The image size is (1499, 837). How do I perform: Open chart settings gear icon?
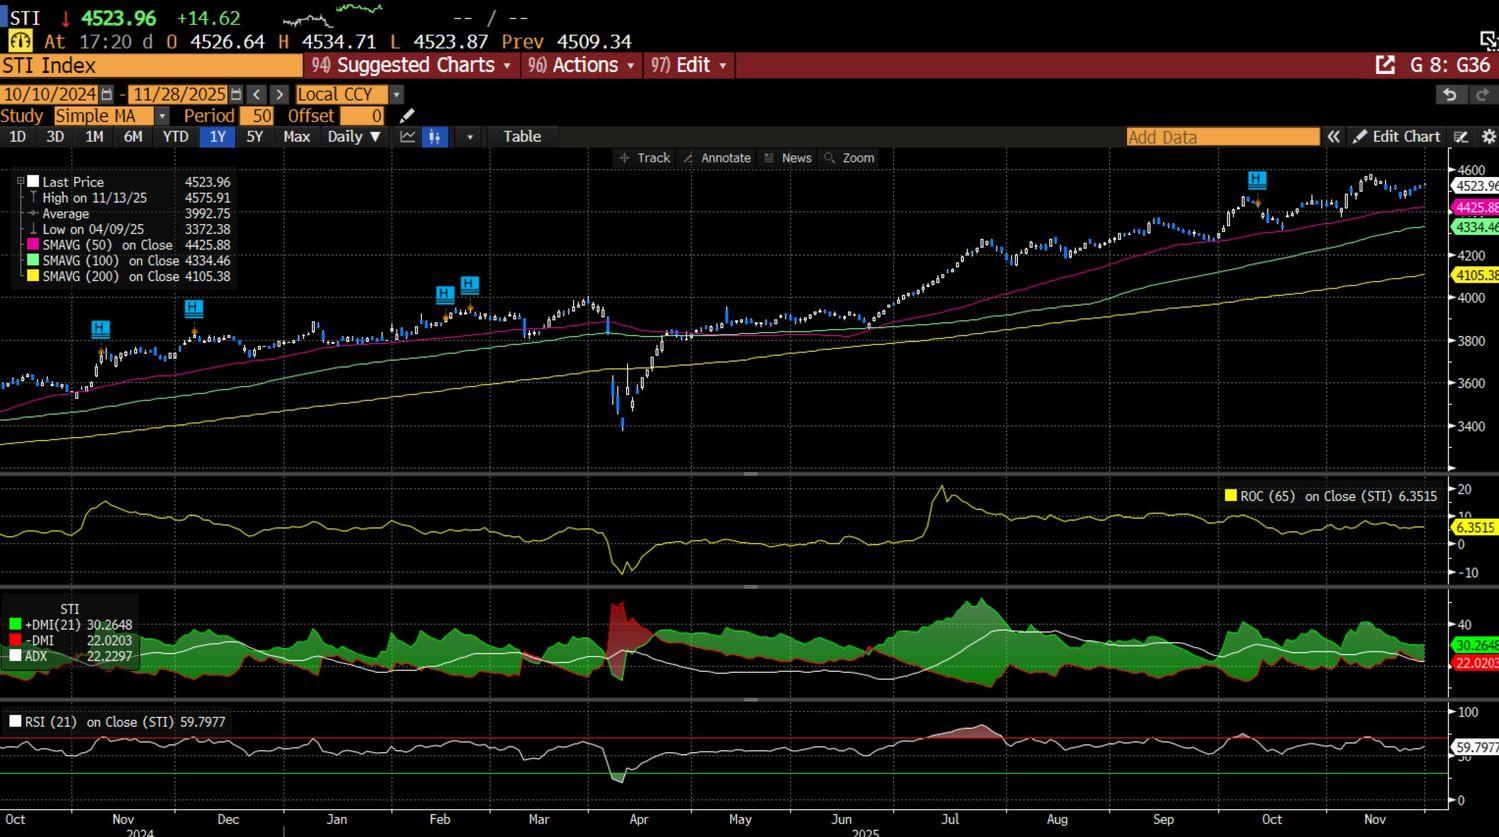pos(1488,137)
